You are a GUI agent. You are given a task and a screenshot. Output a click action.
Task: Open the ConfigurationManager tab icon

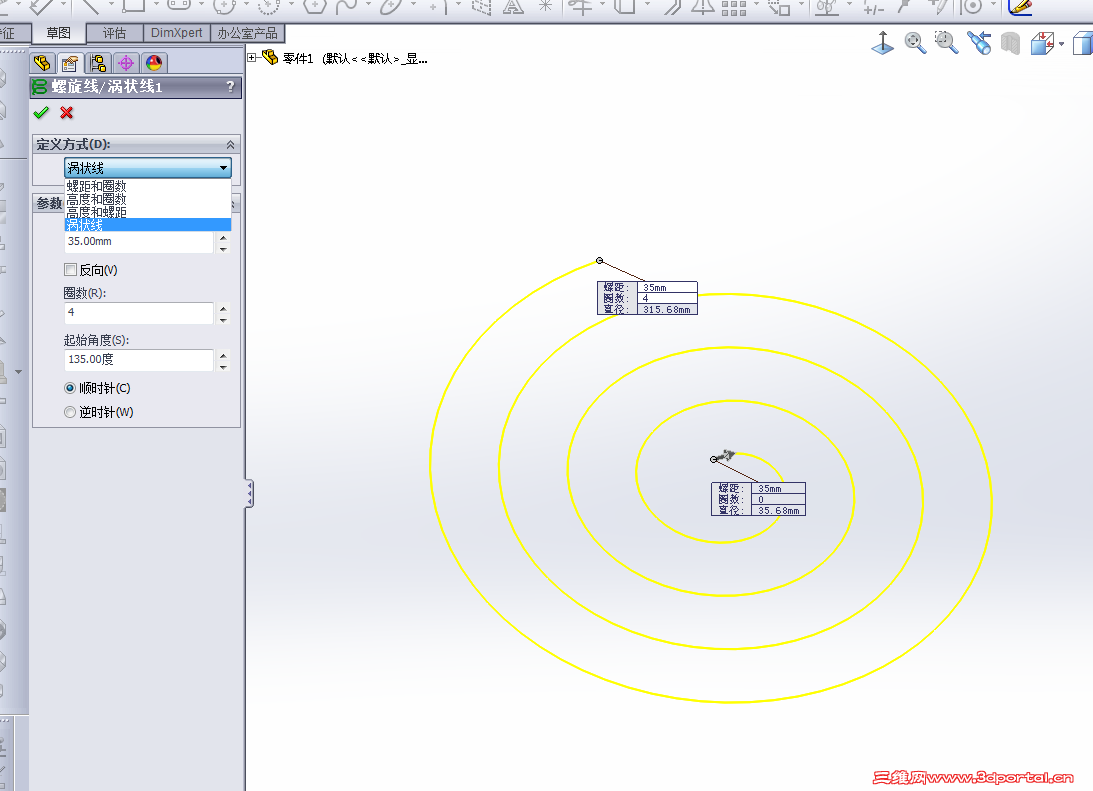98,63
